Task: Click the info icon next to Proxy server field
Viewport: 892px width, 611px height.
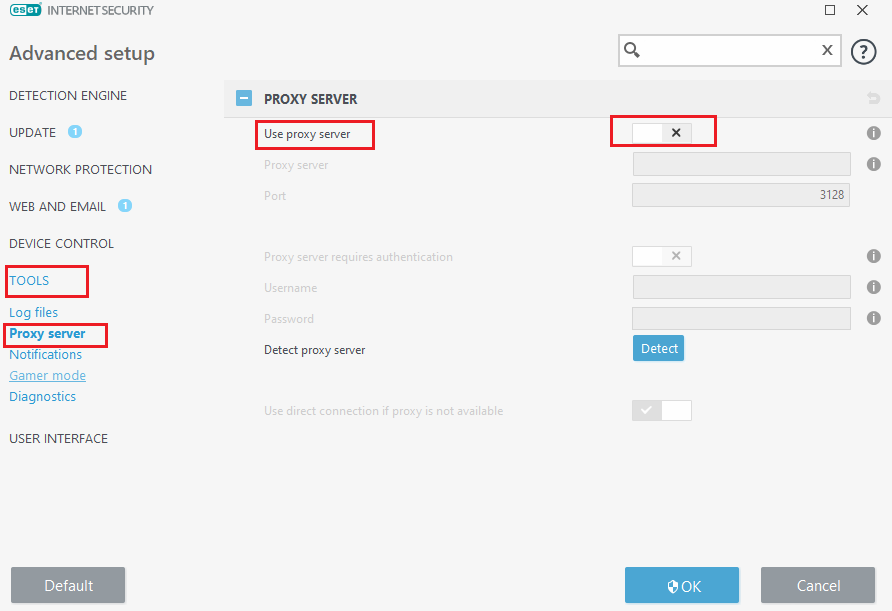Action: pos(873,164)
